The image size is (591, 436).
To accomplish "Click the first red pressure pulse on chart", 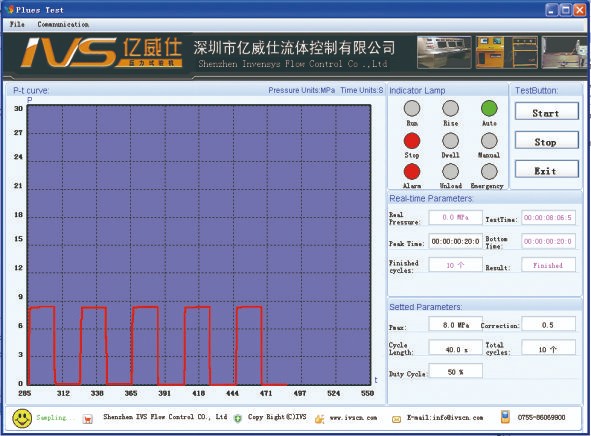I will click(42, 345).
